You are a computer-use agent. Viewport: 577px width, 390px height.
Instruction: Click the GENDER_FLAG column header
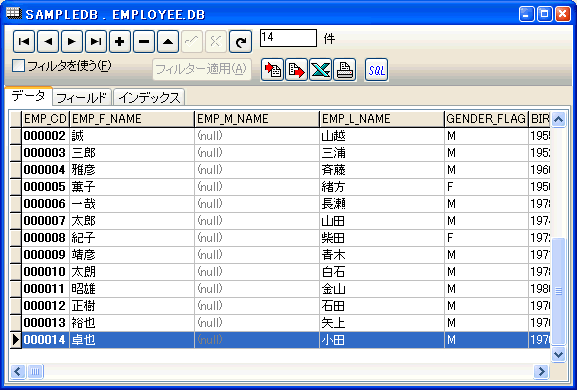click(486, 119)
